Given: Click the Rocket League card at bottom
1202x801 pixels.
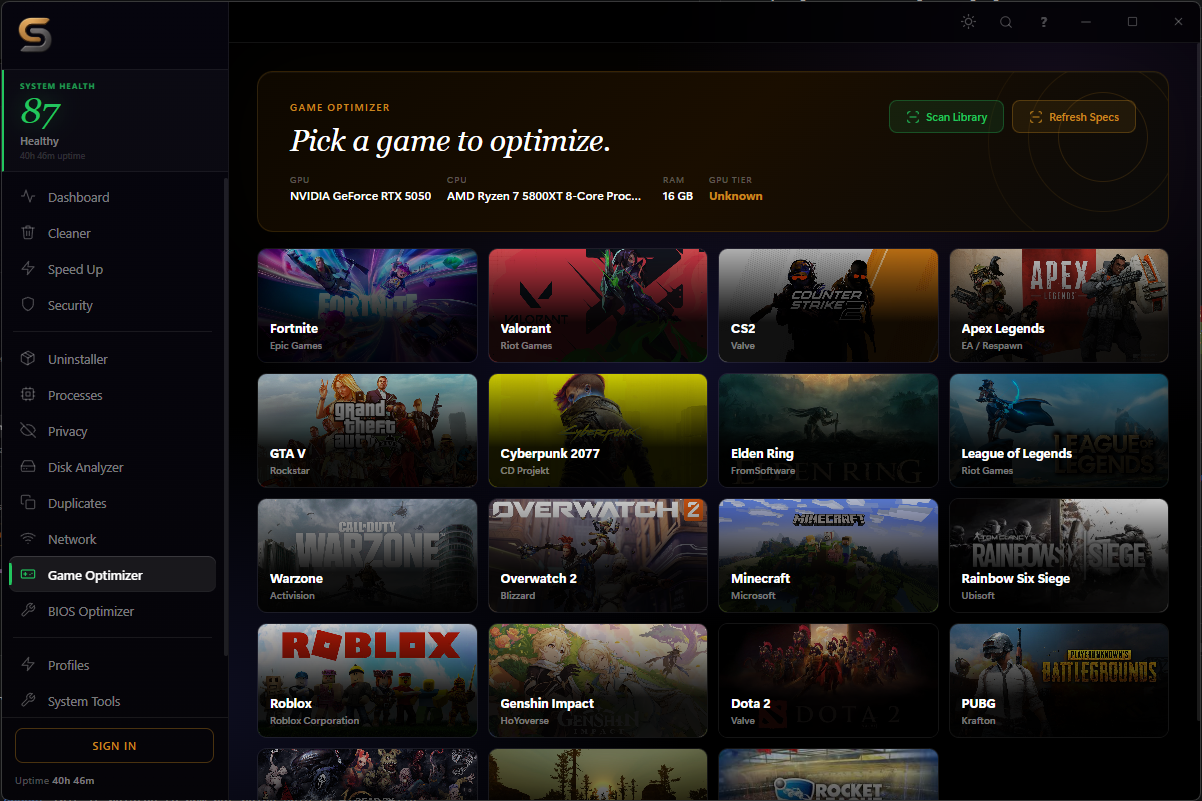Looking at the screenshot, I should click(828, 774).
